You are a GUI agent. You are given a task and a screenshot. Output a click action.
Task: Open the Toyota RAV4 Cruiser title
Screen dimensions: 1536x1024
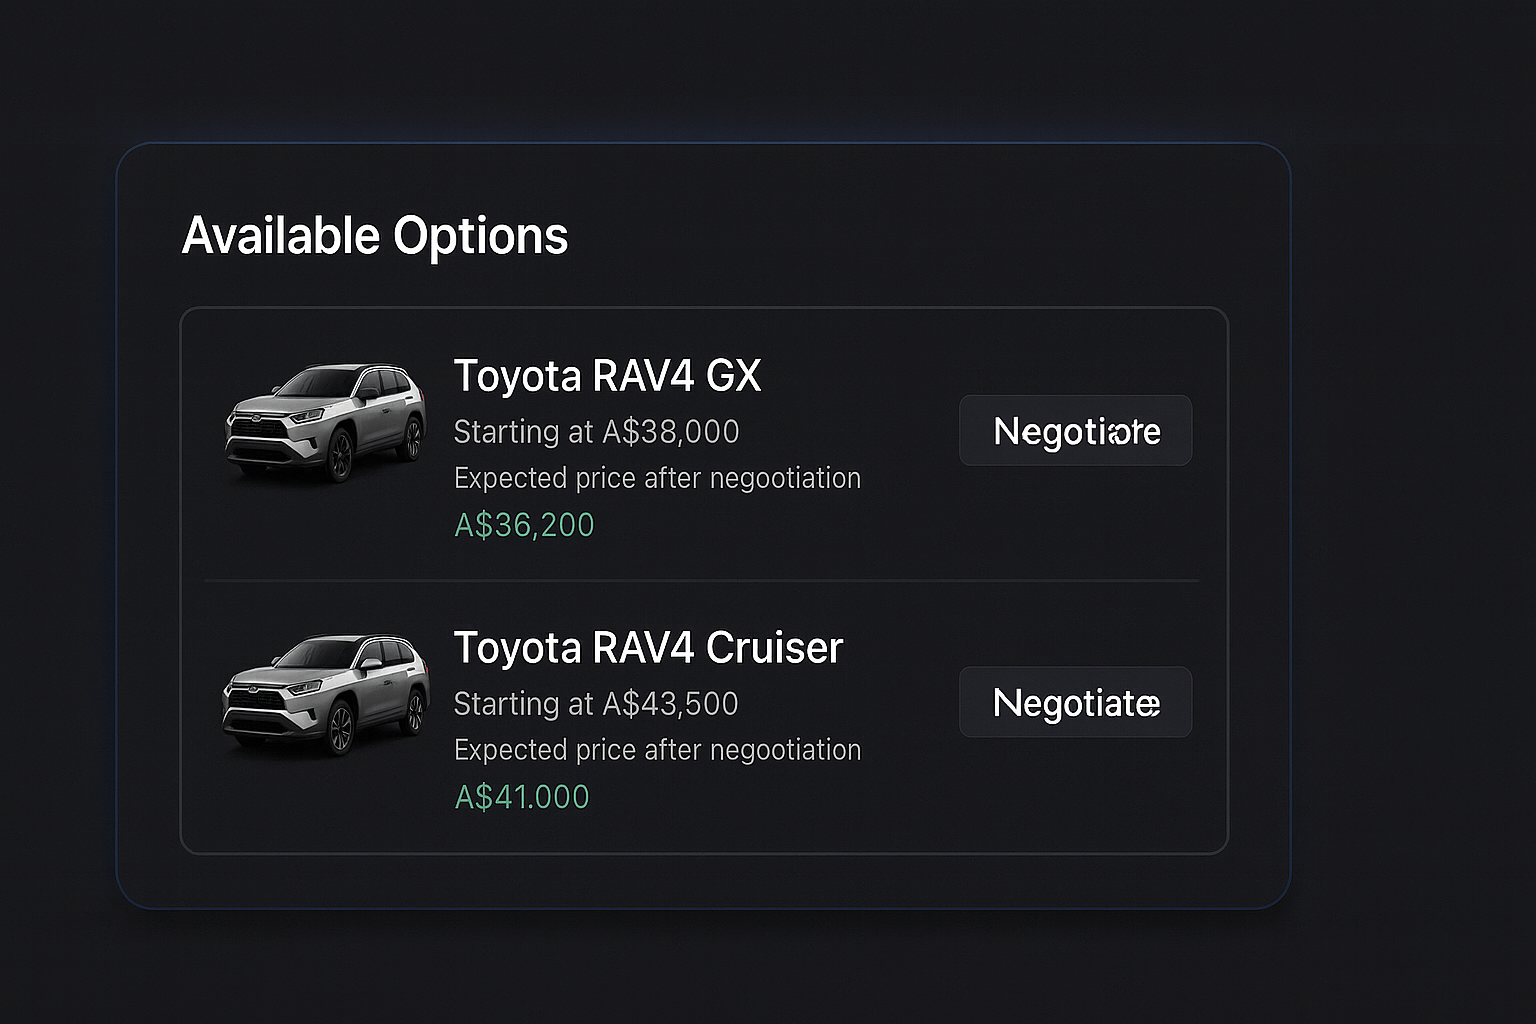(x=648, y=648)
